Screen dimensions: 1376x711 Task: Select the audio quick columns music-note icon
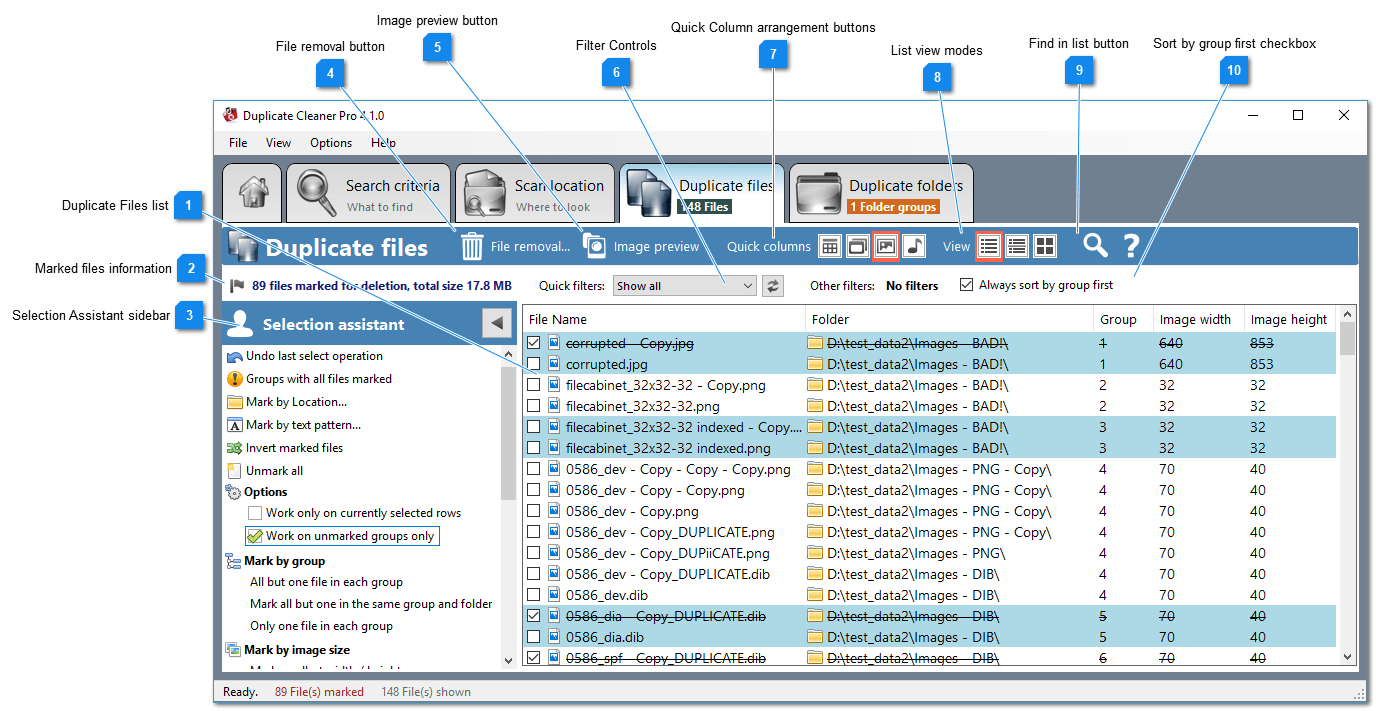(912, 246)
